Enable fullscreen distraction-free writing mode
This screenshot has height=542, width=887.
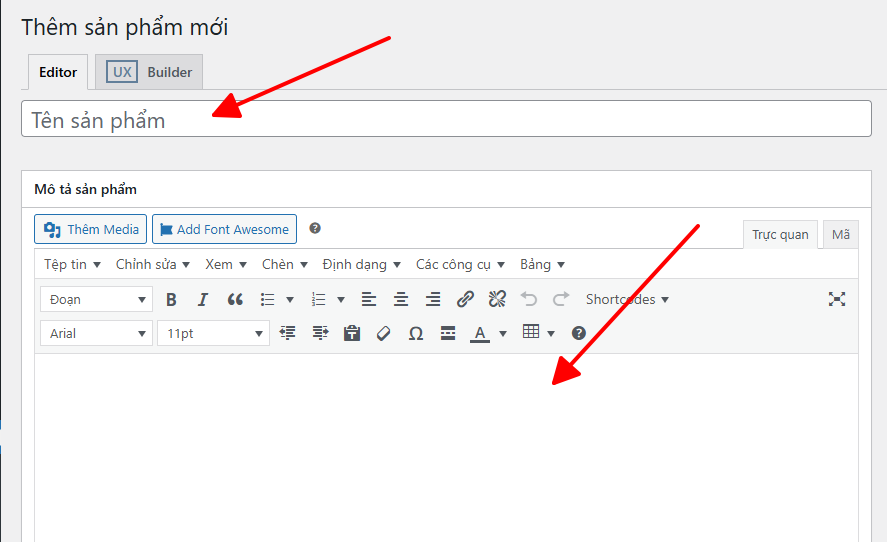pos(837,299)
